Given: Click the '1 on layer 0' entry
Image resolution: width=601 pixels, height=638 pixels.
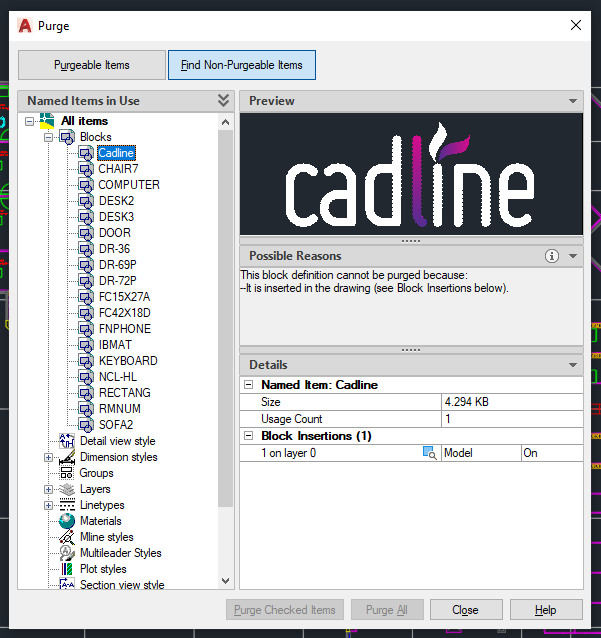Looking at the screenshot, I should [x=288, y=453].
